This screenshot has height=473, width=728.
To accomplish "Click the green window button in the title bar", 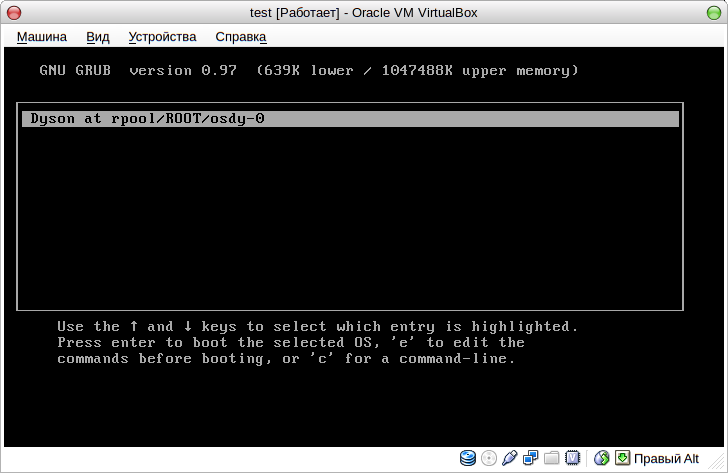I will (x=714, y=13).
